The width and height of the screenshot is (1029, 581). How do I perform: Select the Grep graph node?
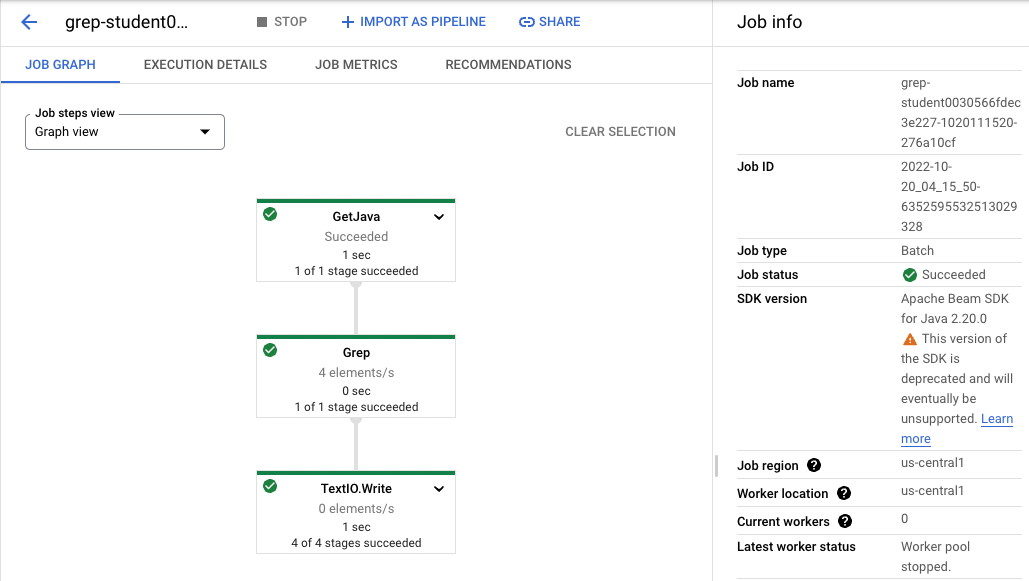(x=356, y=376)
